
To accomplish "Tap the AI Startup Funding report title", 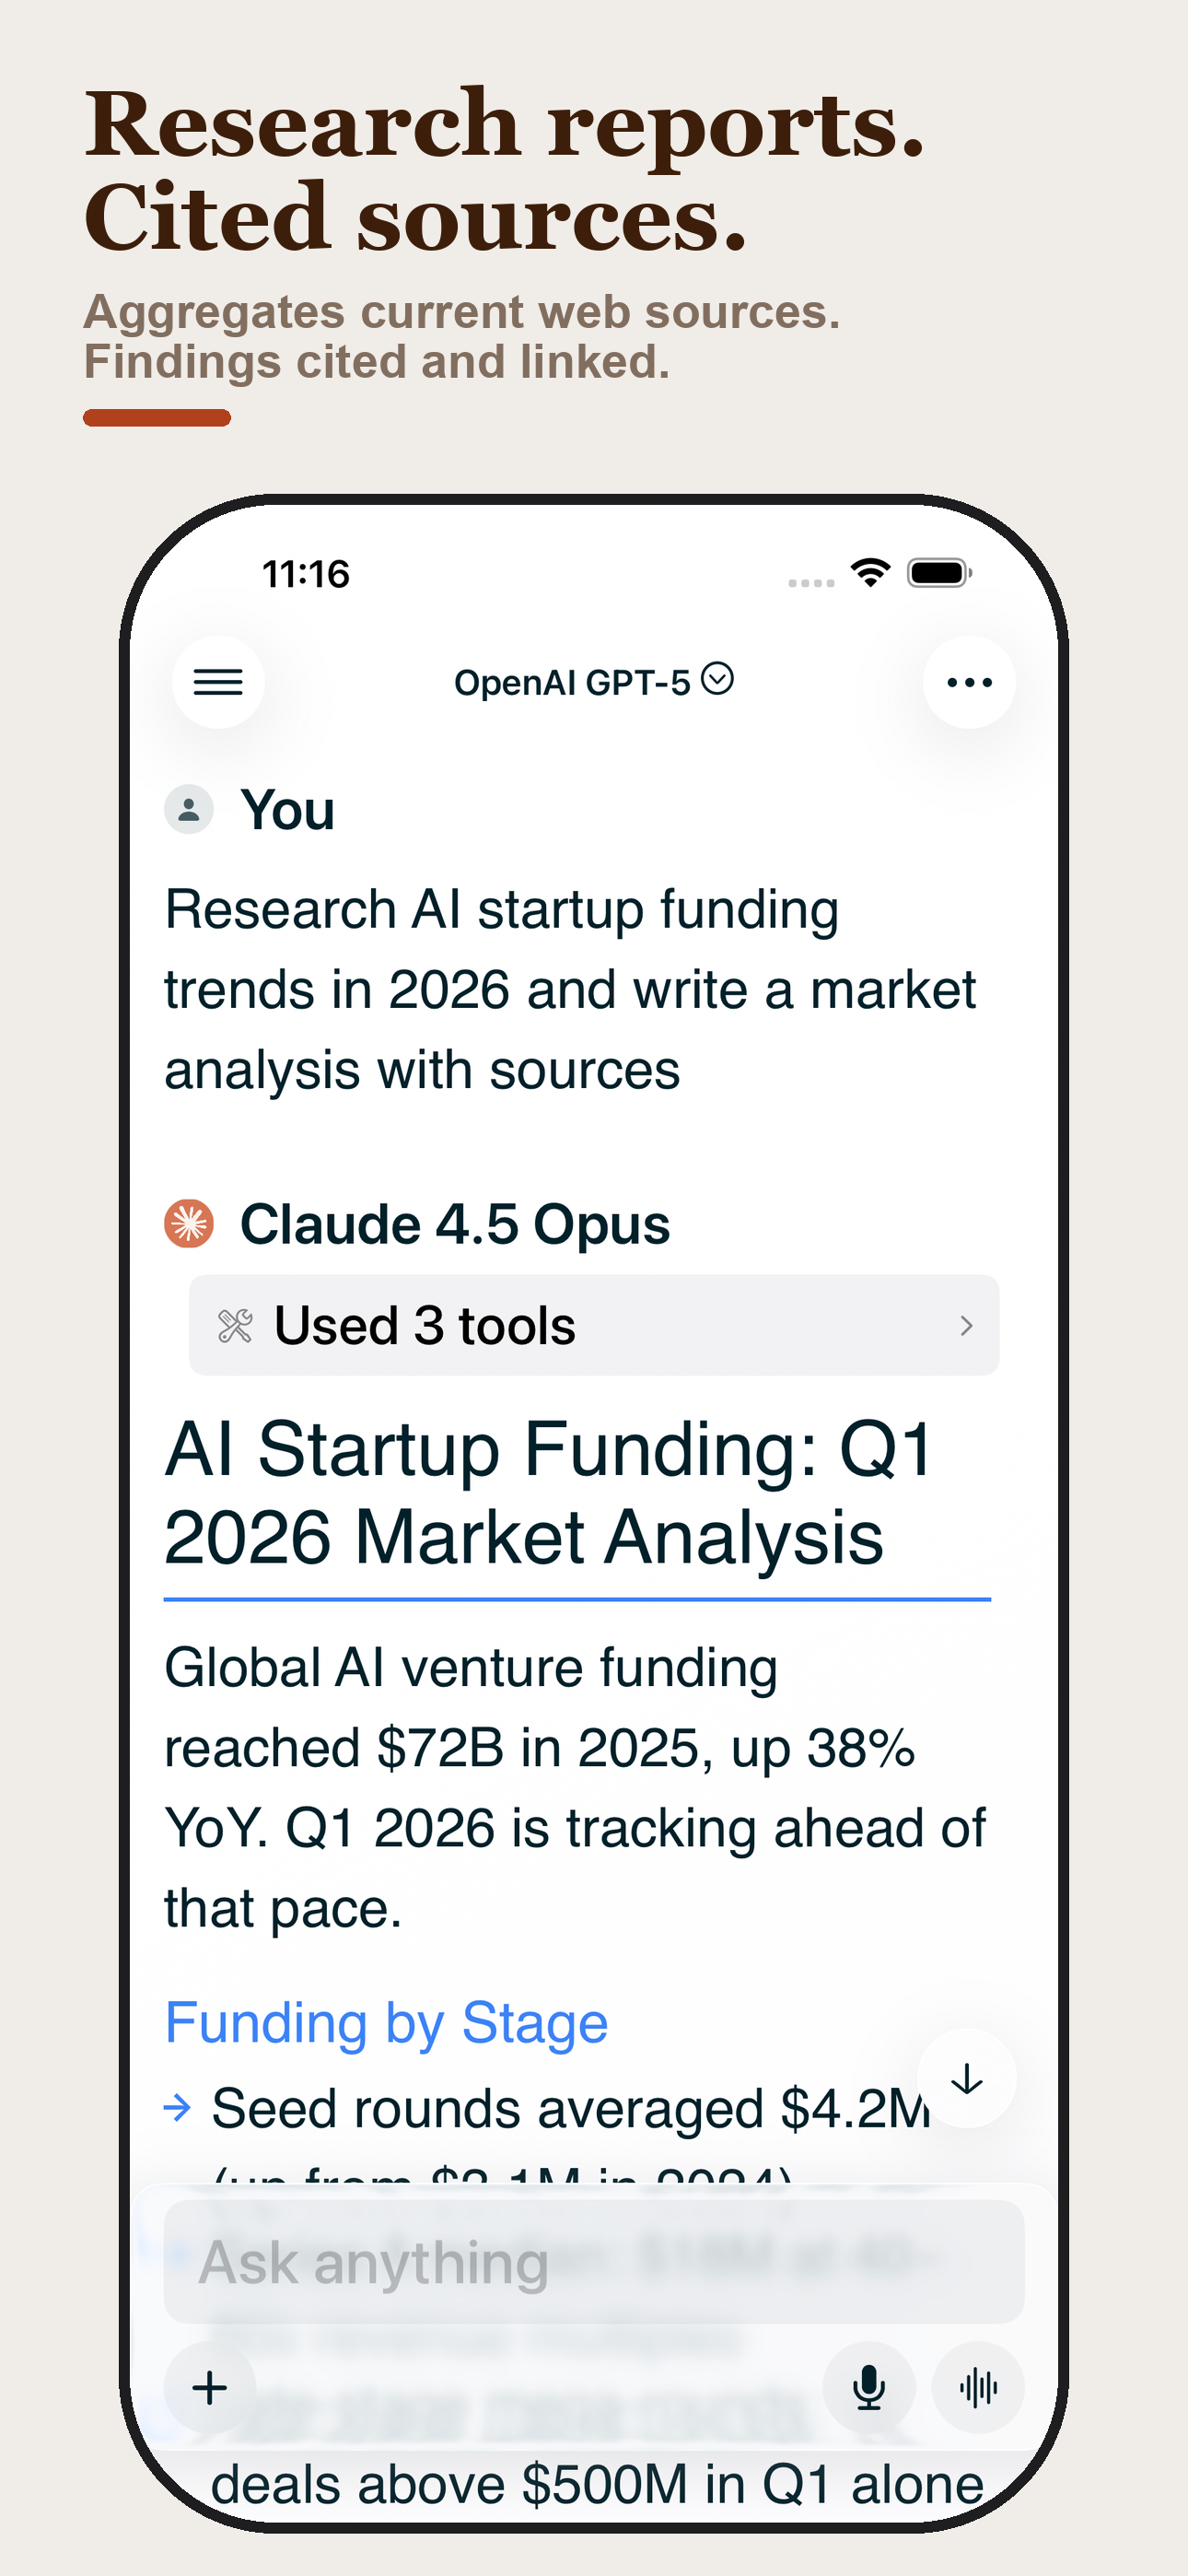I will pyautogui.click(x=548, y=1492).
